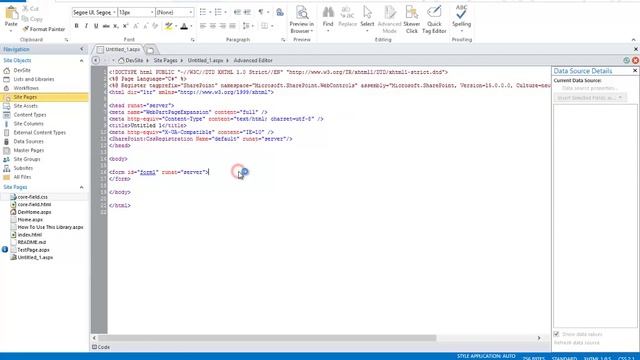This screenshot has width=640, height=360.
Task: Collapse the ribbon with the arrow
Action: (x=633, y=40)
